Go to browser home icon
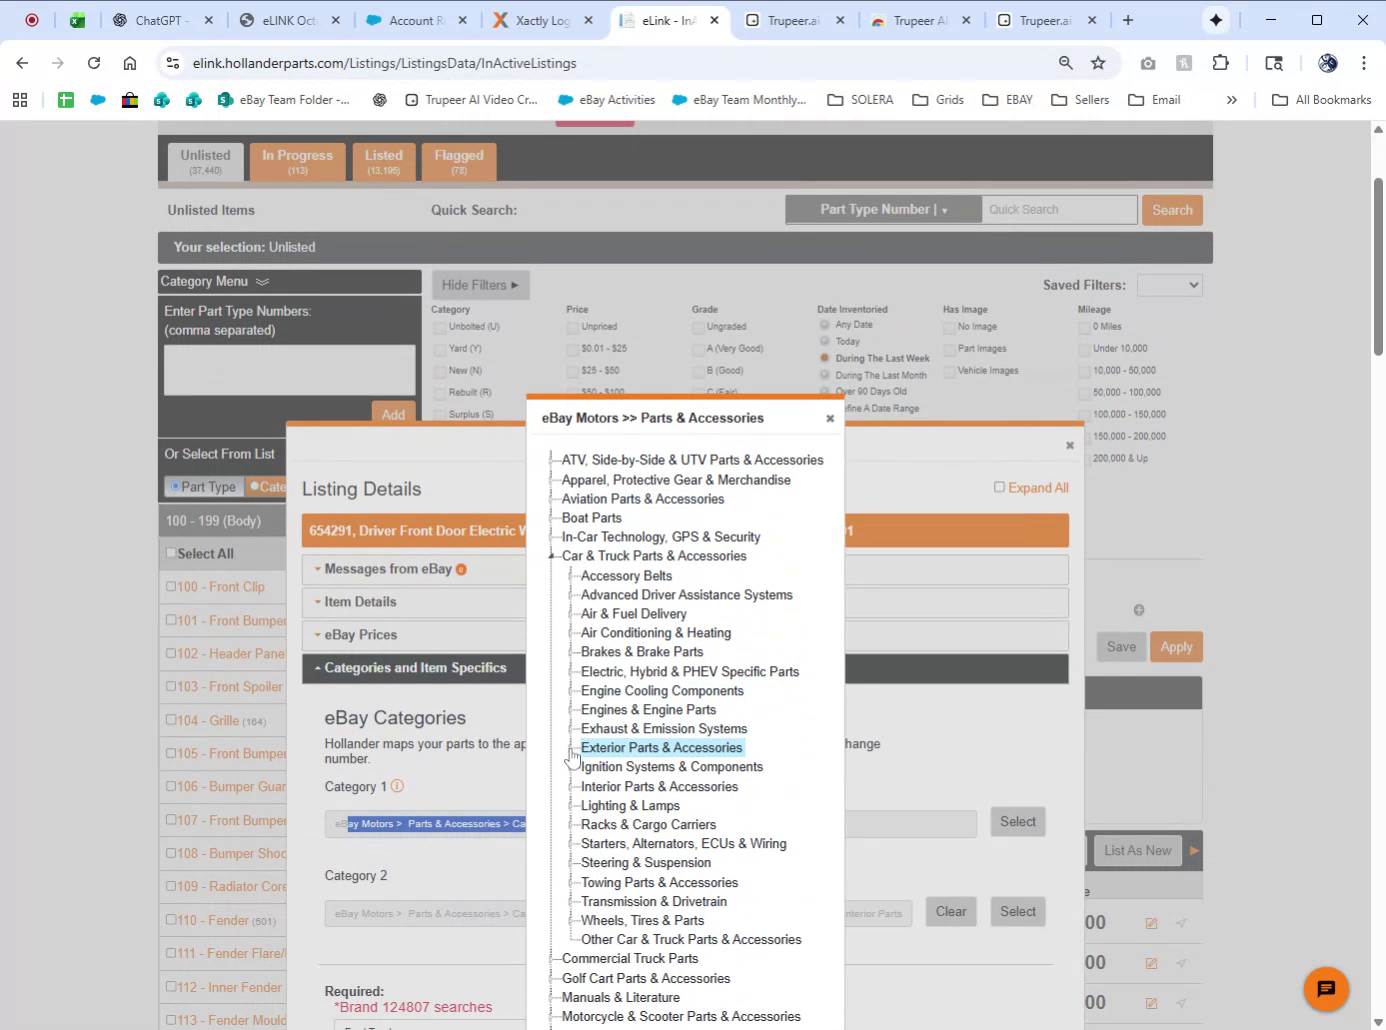Screen dimensions: 1386x1030 click(130, 63)
